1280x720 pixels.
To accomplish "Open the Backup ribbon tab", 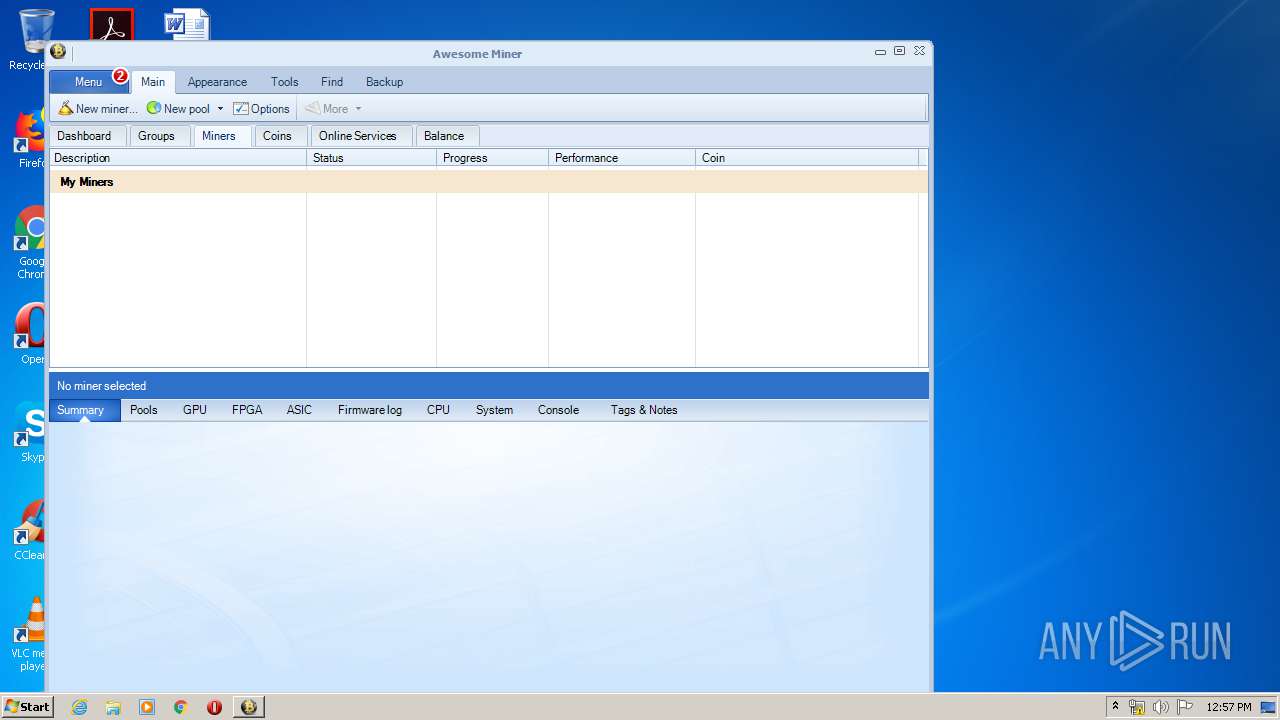I will click(x=384, y=82).
